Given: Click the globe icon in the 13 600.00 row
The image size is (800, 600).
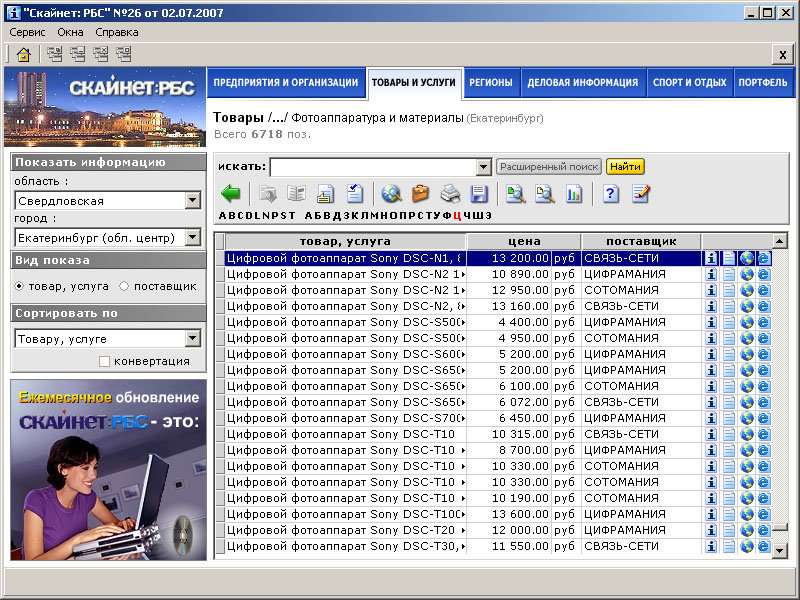Looking at the screenshot, I should point(746,514).
